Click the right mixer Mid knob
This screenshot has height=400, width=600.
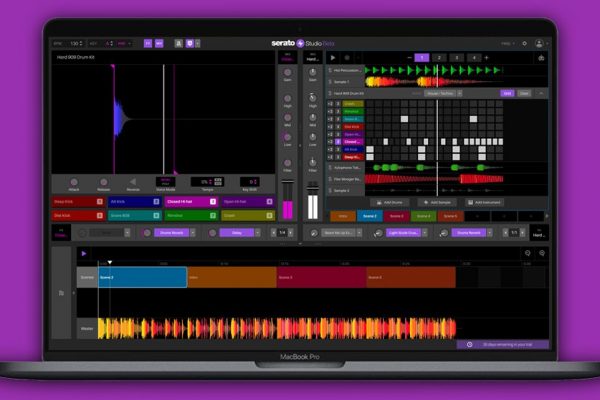coord(313,118)
